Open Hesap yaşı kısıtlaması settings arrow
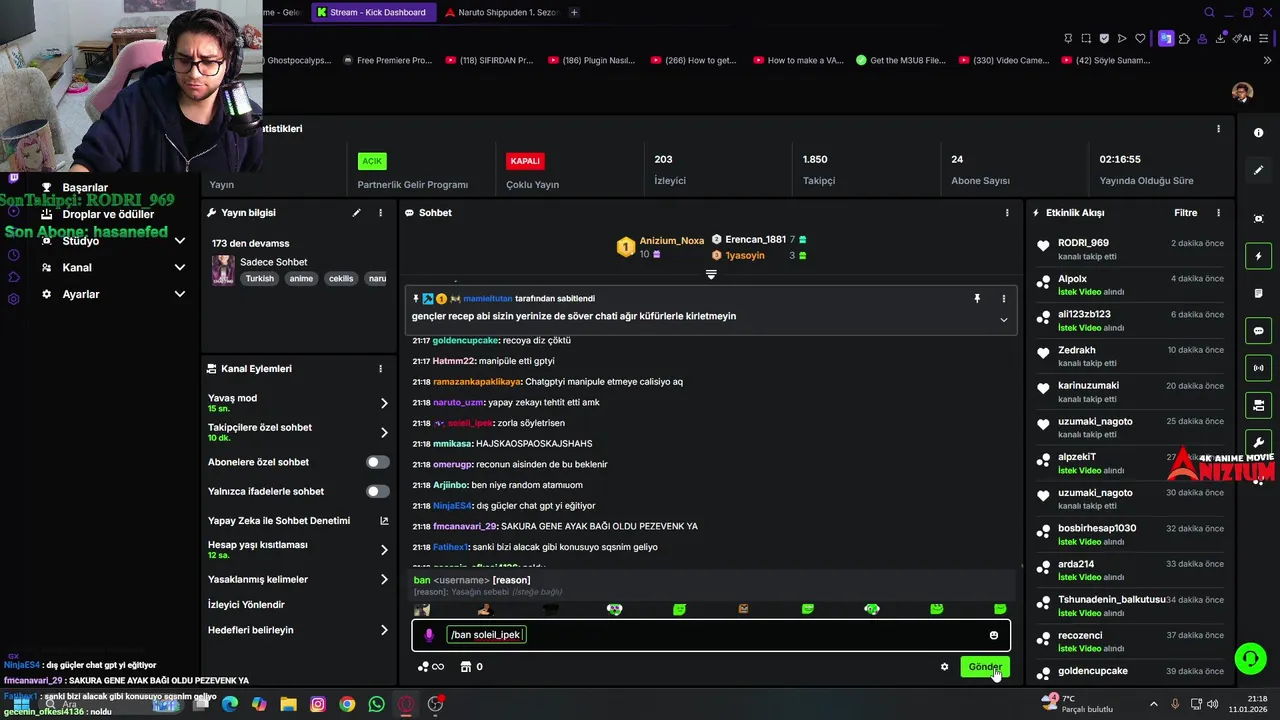1280x720 pixels. pos(384,550)
